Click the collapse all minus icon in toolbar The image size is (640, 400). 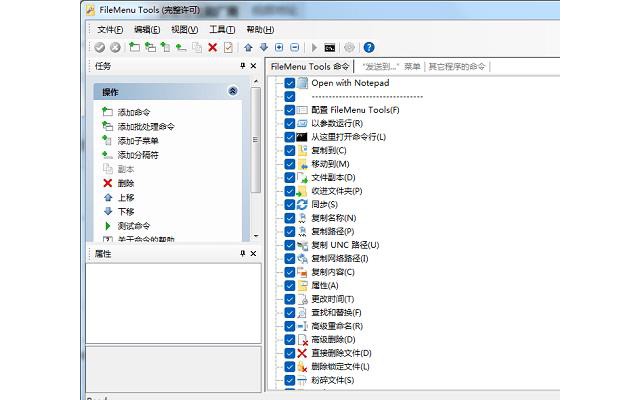295,47
